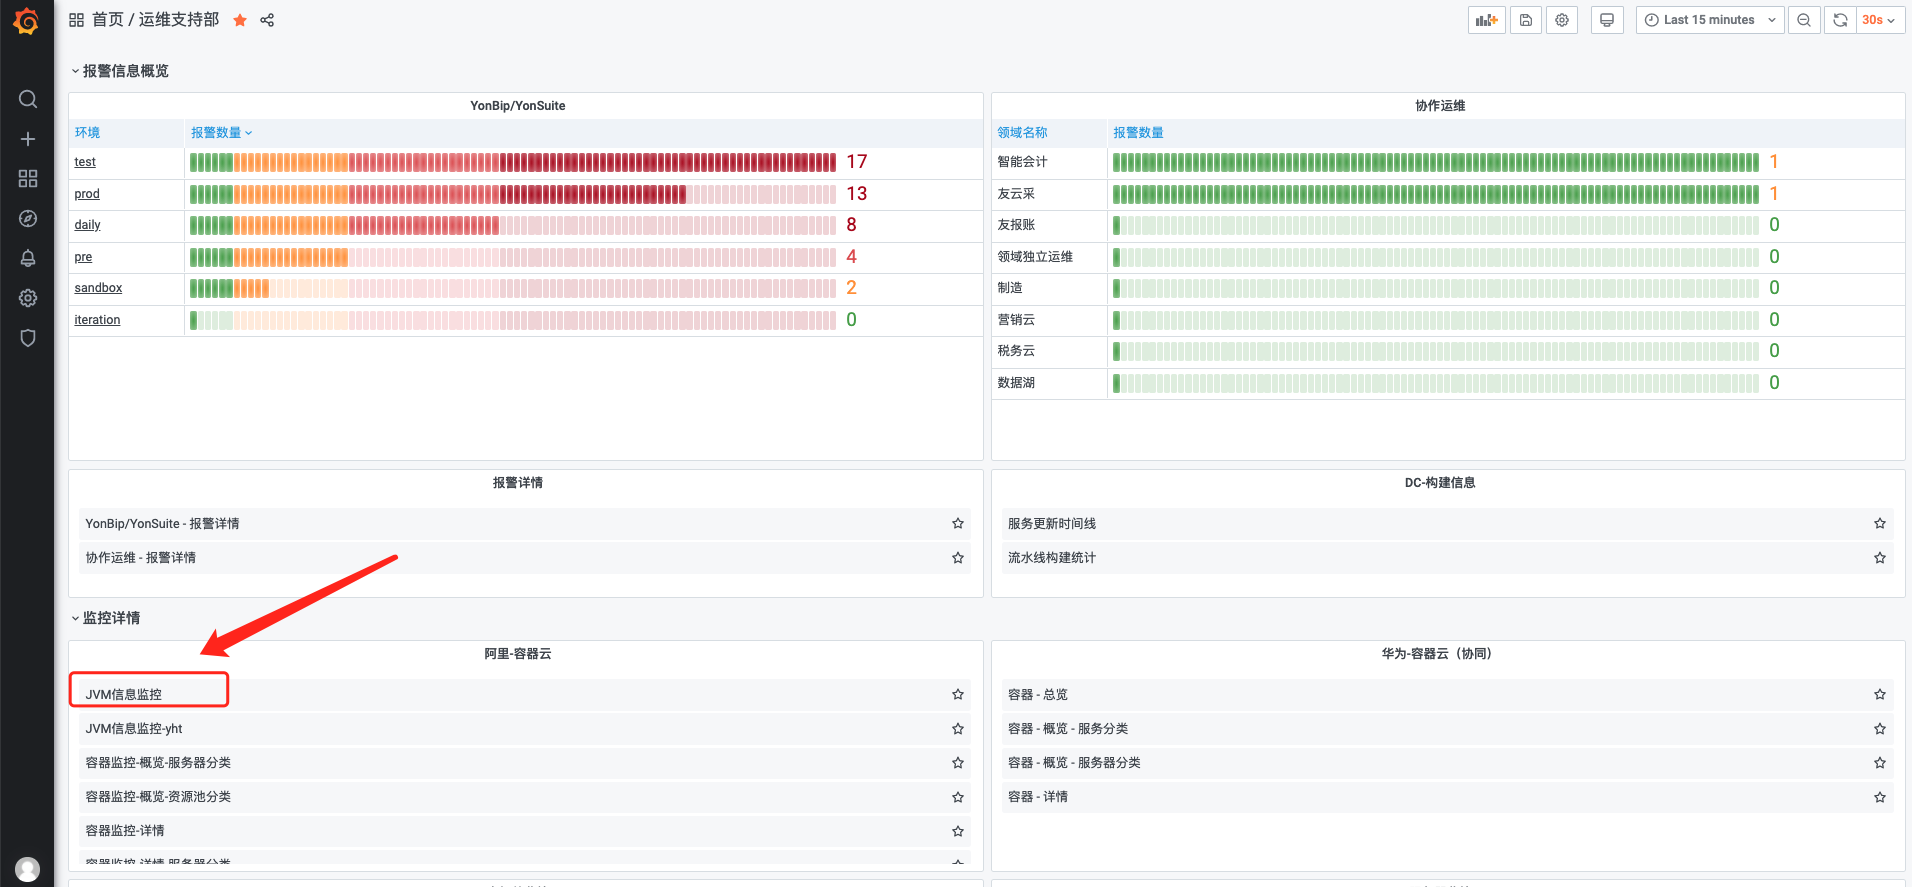Star the JVM信息监控-yht entry
This screenshot has width=1912, height=887.
[x=958, y=729]
